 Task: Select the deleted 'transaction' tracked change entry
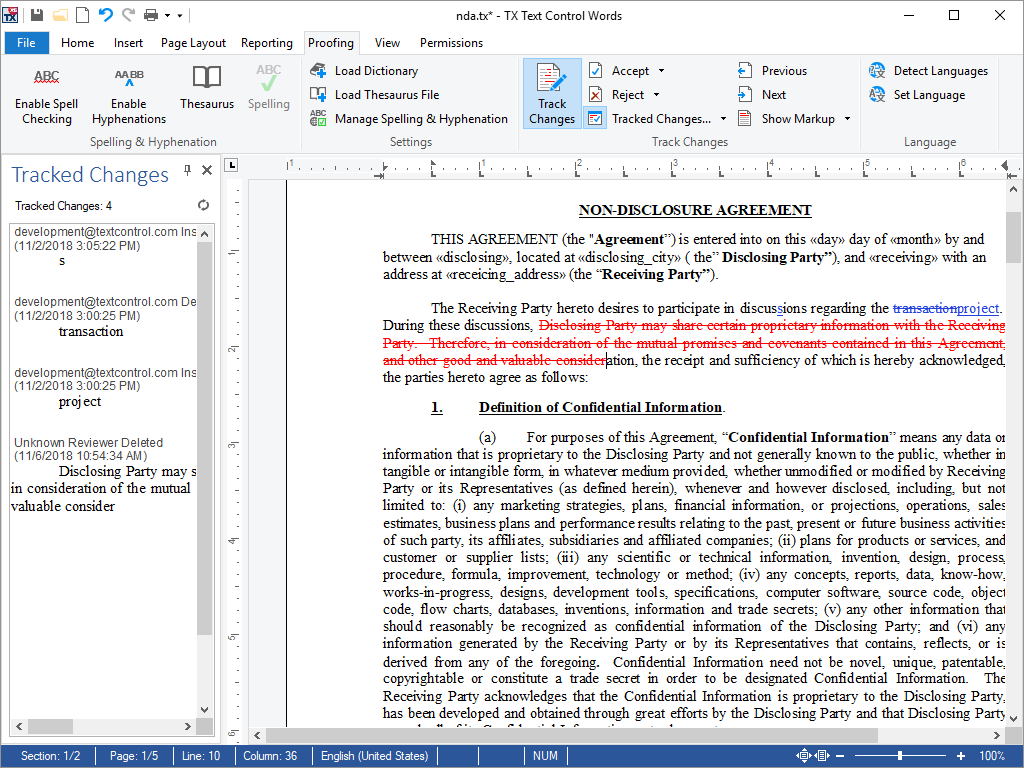point(91,331)
